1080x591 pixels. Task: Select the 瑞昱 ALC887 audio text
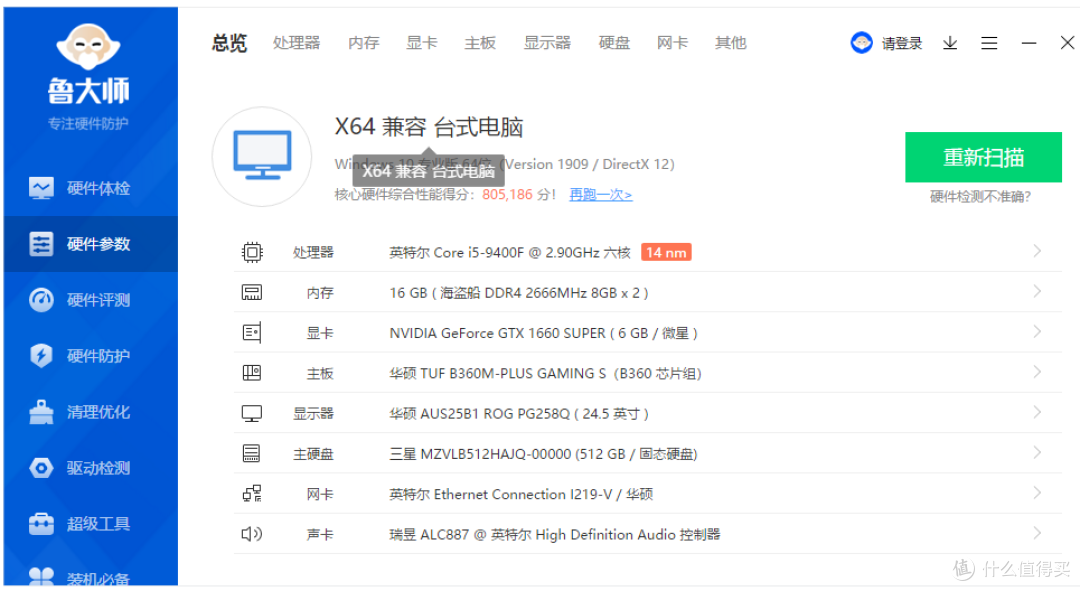pyautogui.click(x=554, y=535)
